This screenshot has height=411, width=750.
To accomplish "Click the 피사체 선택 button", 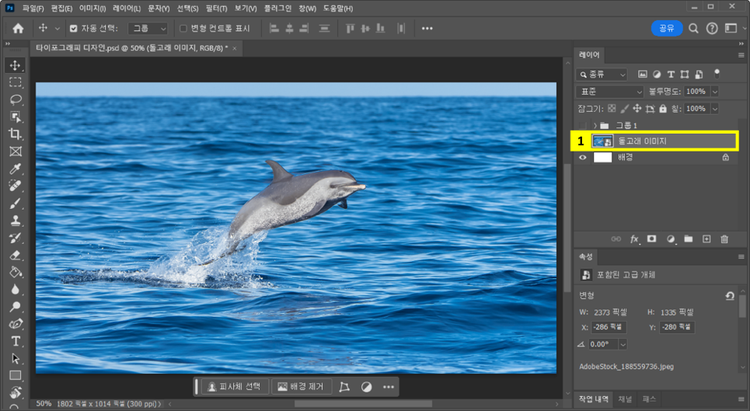I will point(236,386).
